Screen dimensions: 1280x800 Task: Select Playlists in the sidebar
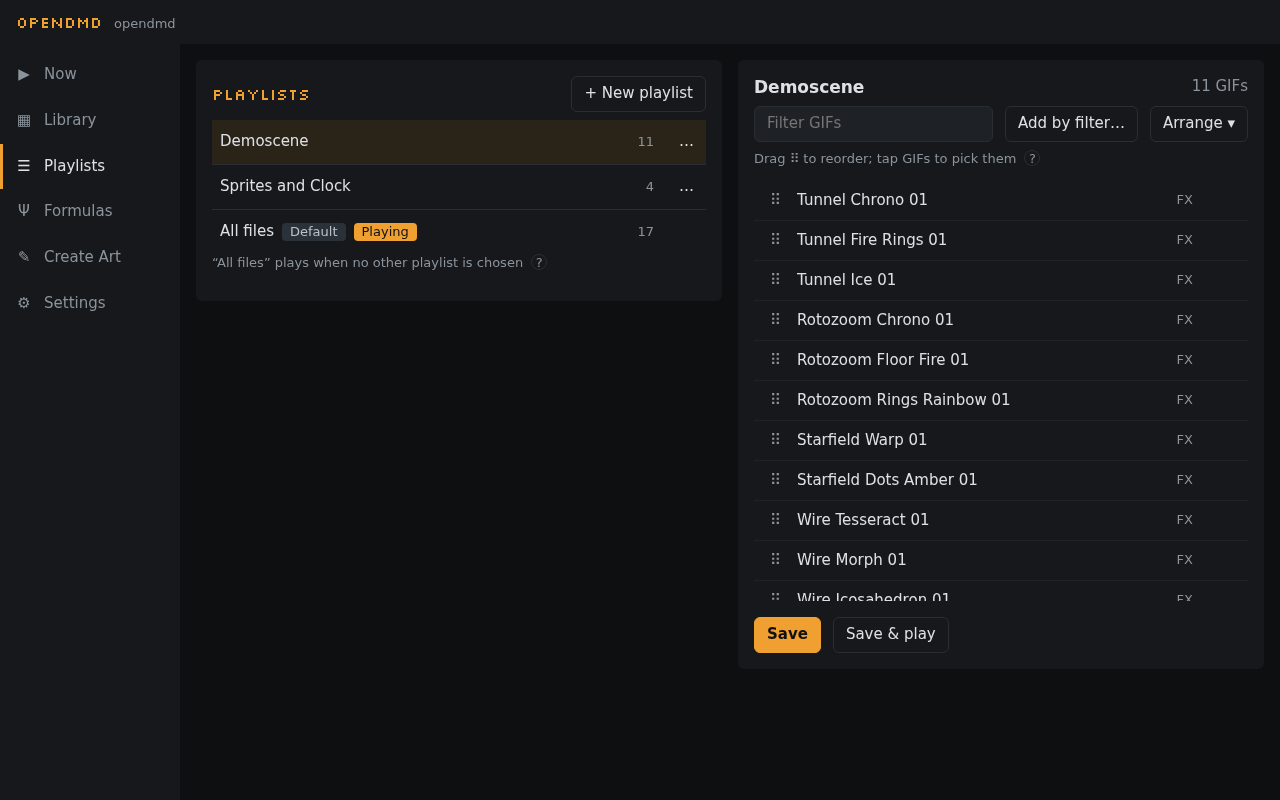90,166
